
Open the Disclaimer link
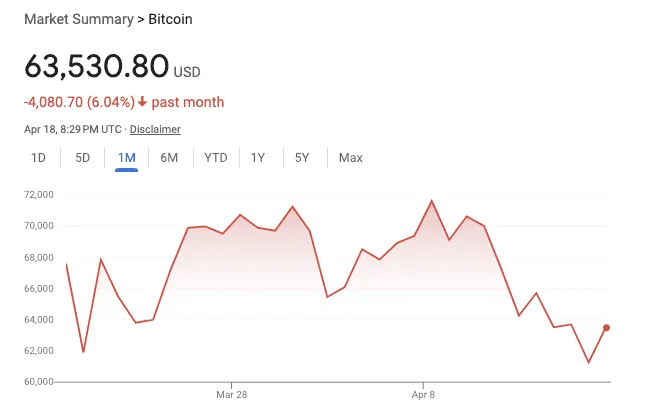tap(155, 129)
